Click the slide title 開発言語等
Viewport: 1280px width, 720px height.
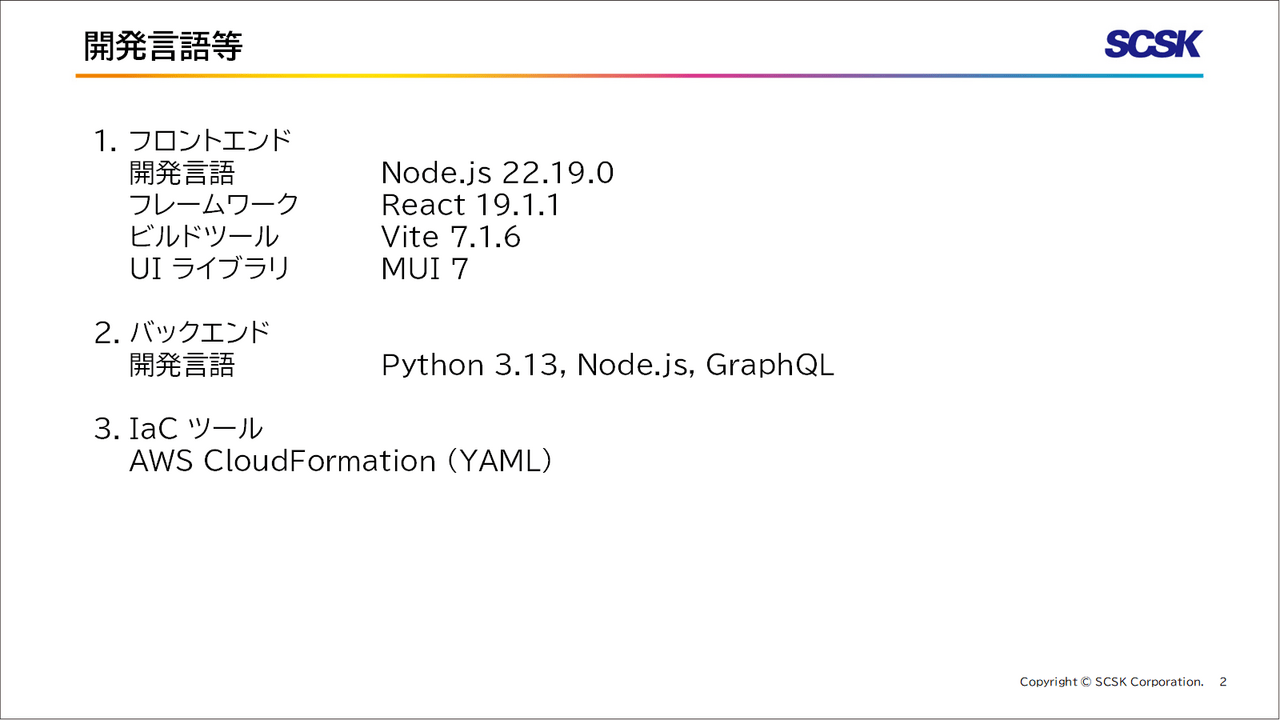pyautogui.click(x=163, y=46)
